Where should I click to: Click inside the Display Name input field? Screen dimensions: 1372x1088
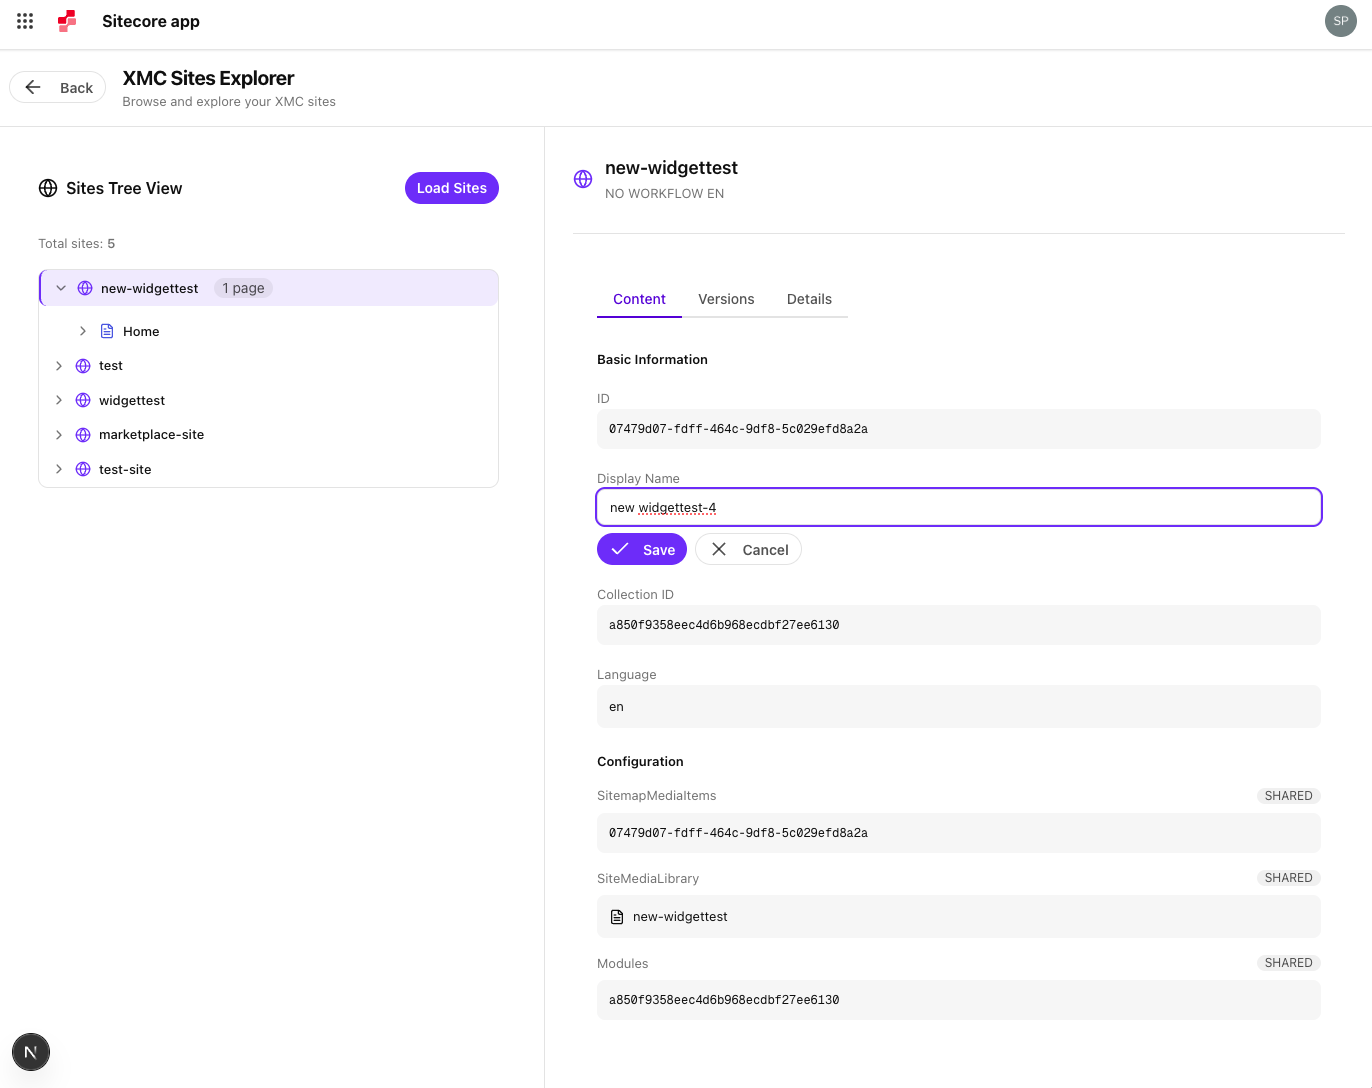point(958,507)
